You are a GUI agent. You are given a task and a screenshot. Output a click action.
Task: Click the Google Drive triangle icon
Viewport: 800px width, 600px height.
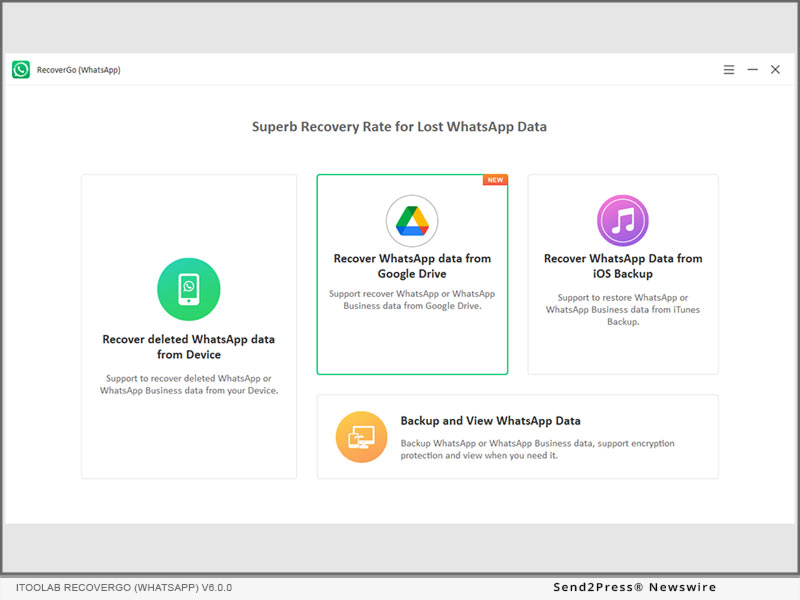[412, 221]
